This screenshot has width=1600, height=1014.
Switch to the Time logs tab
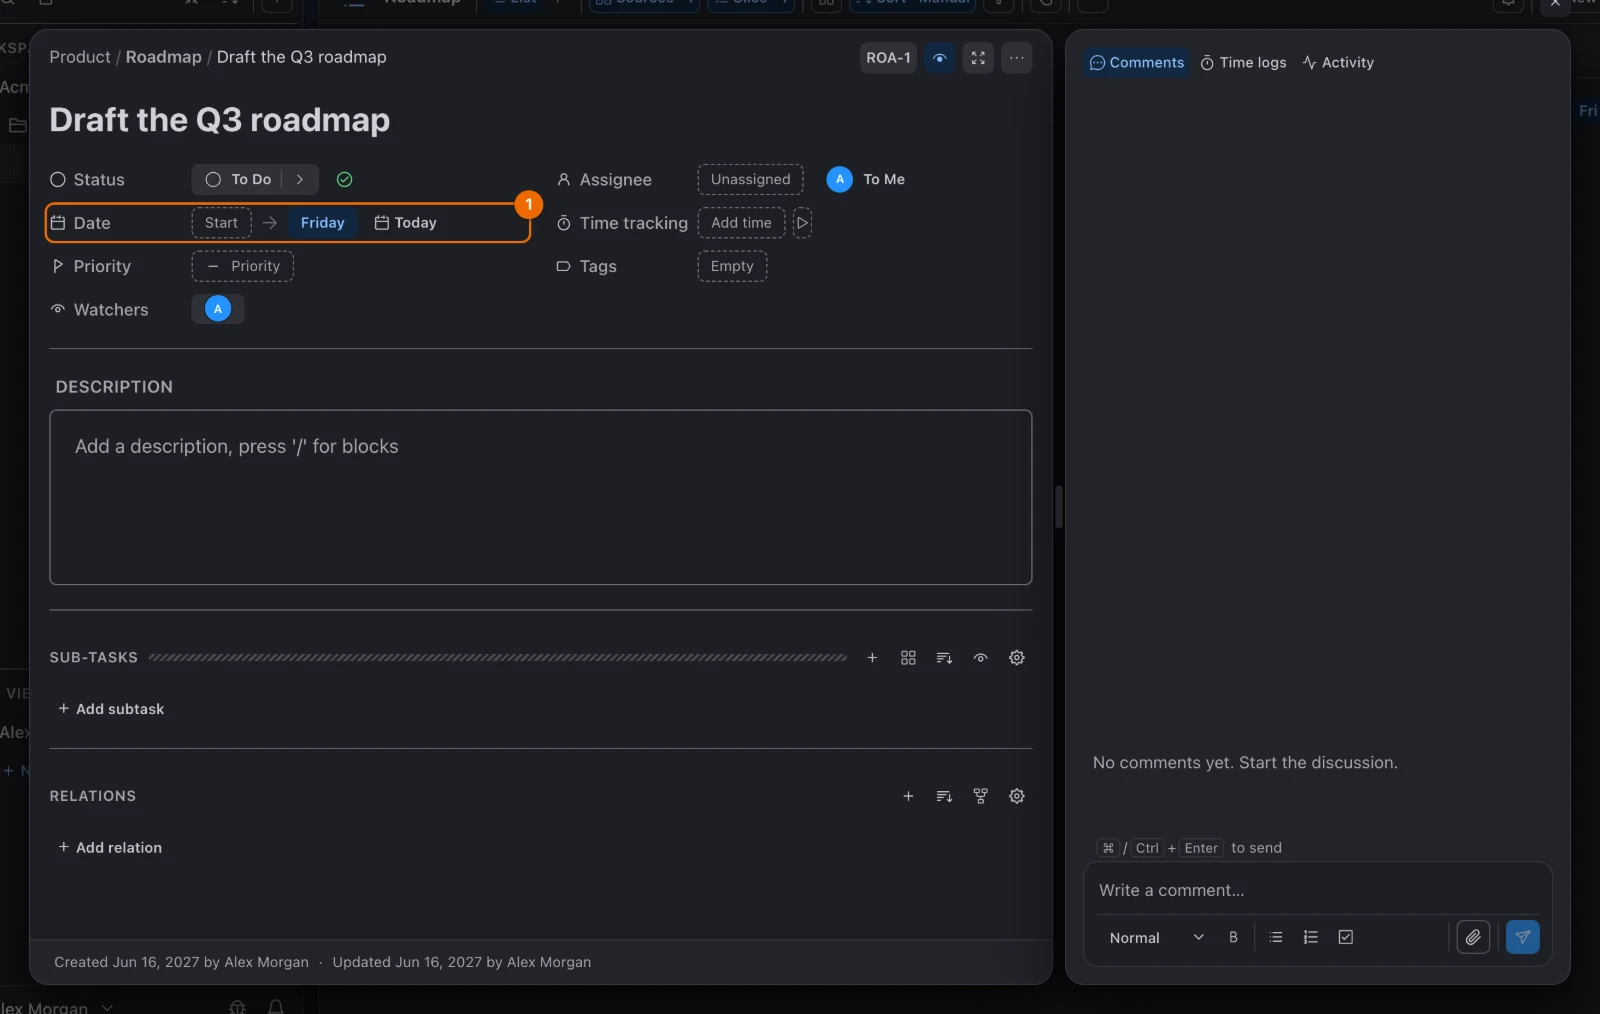[x=1244, y=63]
